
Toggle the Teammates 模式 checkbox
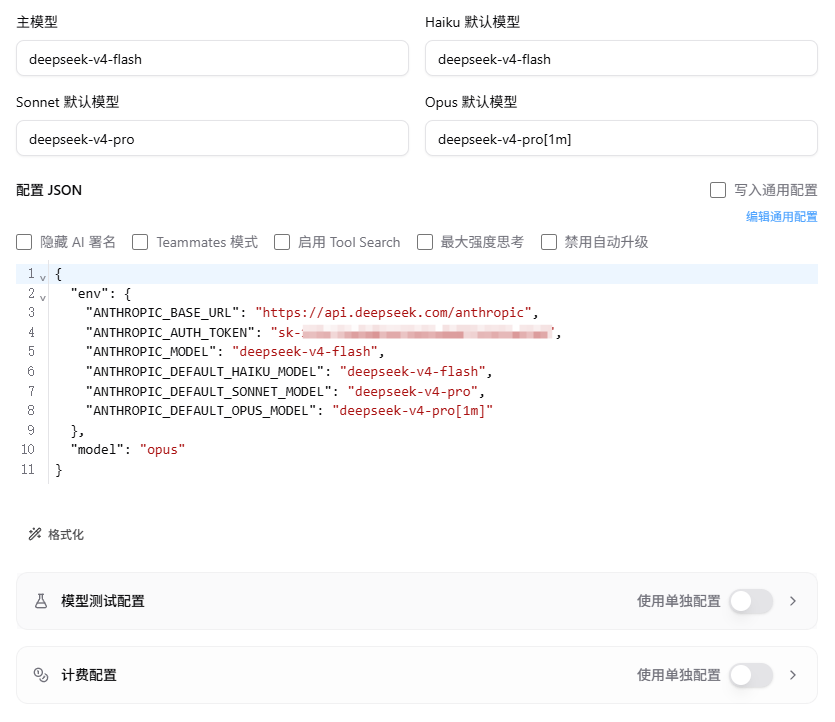pos(140,242)
